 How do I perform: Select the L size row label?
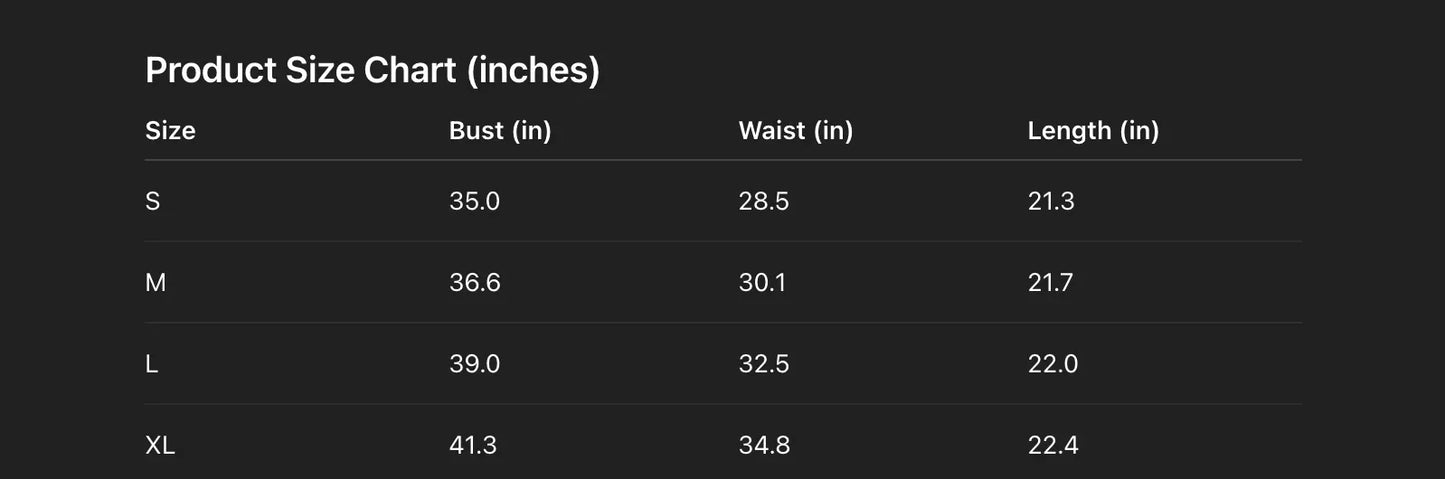(x=152, y=364)
